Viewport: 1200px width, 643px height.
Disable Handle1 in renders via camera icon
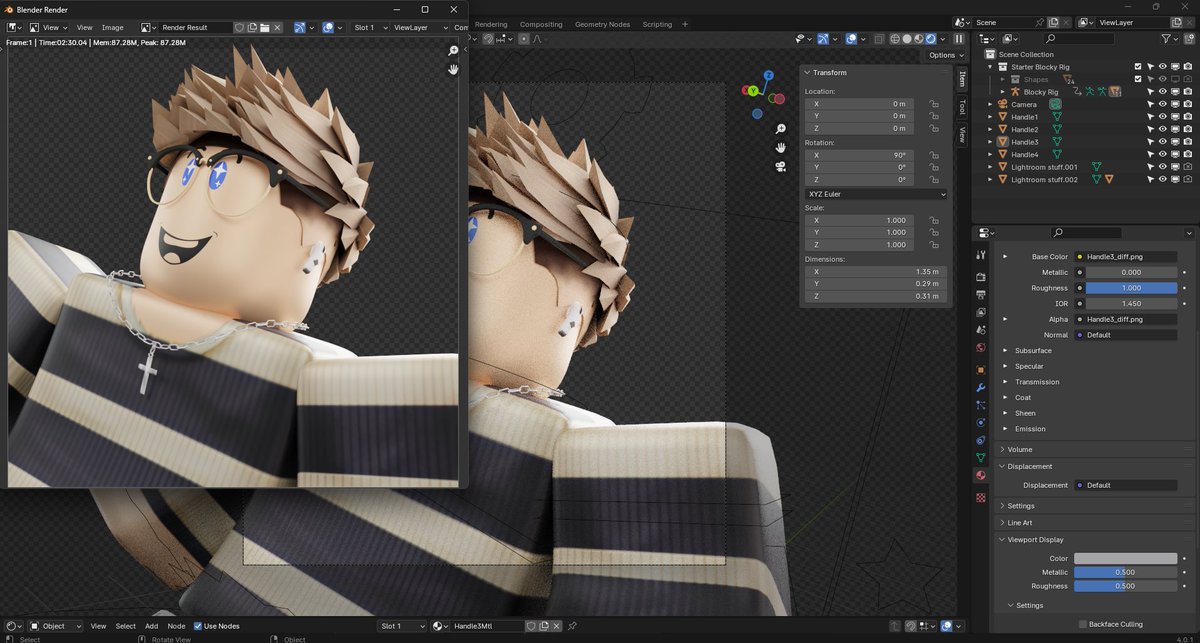pyautogui.click(x=1188, y=117)
